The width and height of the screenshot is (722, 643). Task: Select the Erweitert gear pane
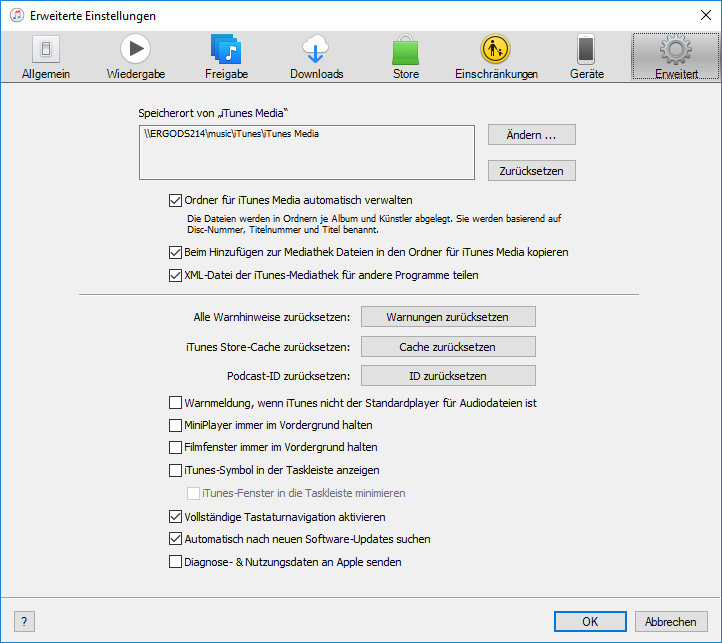click(675, 57)
